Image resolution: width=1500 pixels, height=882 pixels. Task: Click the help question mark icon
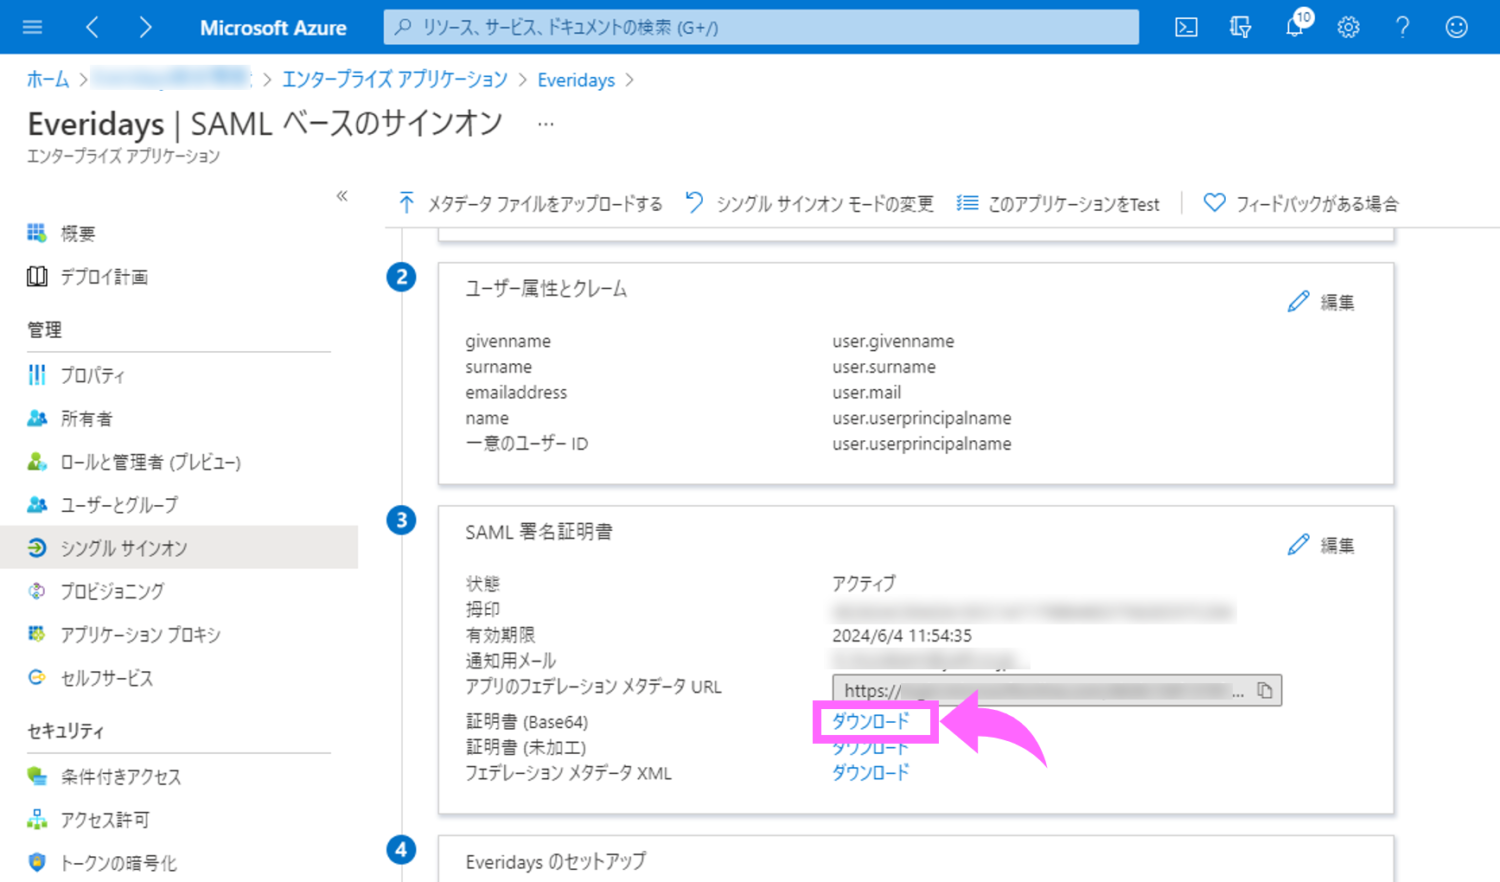(x=1402, y=27)
